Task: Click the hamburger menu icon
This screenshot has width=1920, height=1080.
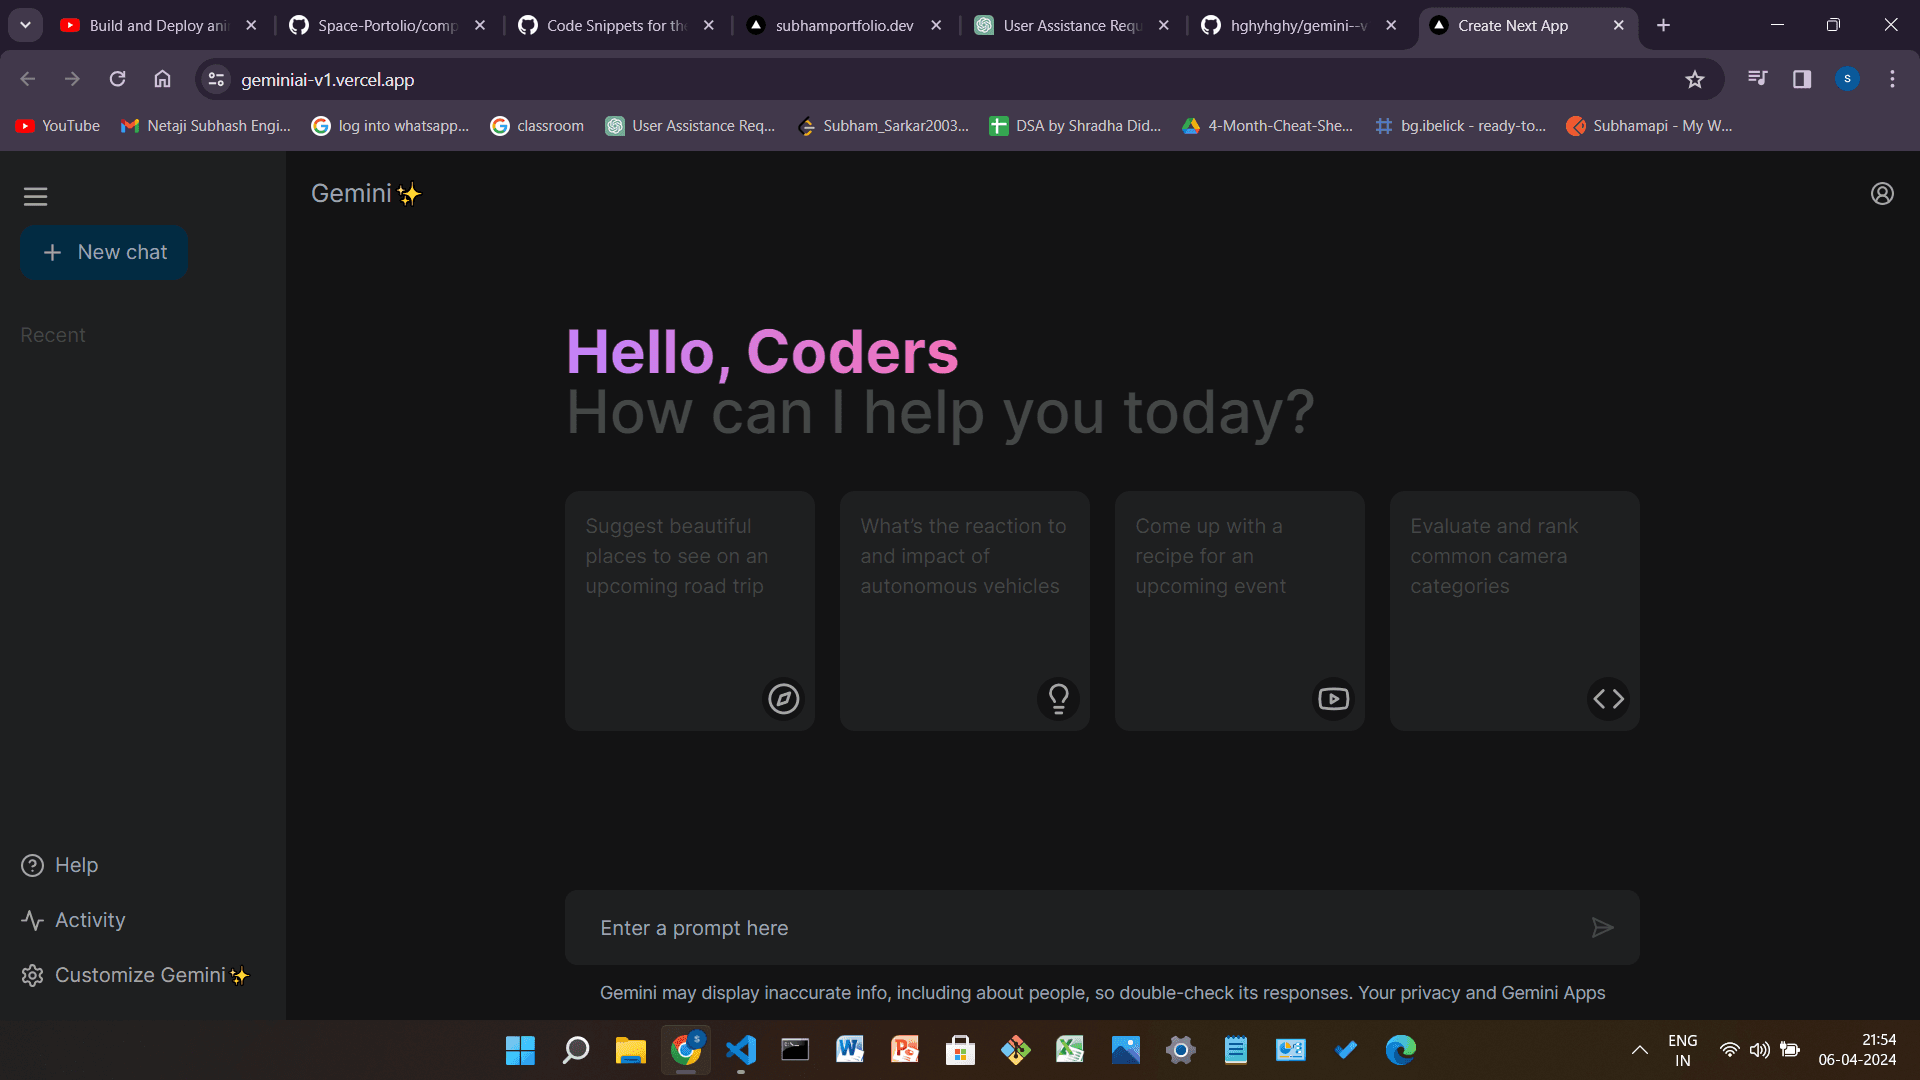Action: tap(34, 195)
